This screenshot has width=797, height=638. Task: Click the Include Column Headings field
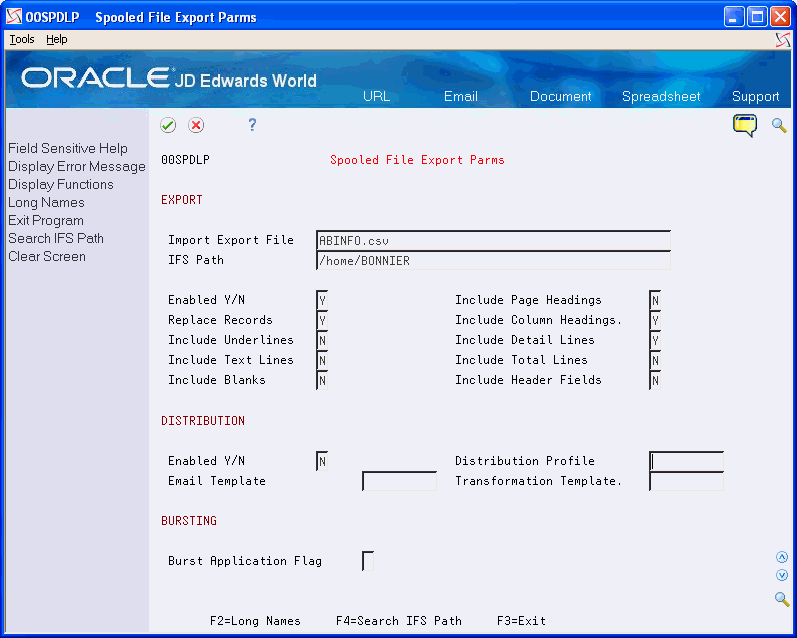click(x=655, y=320)
